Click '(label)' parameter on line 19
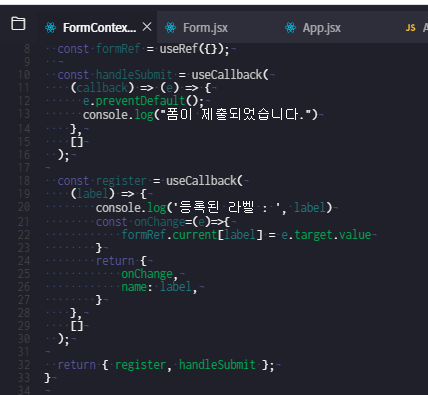428x395 pixels. pos(92,194)
